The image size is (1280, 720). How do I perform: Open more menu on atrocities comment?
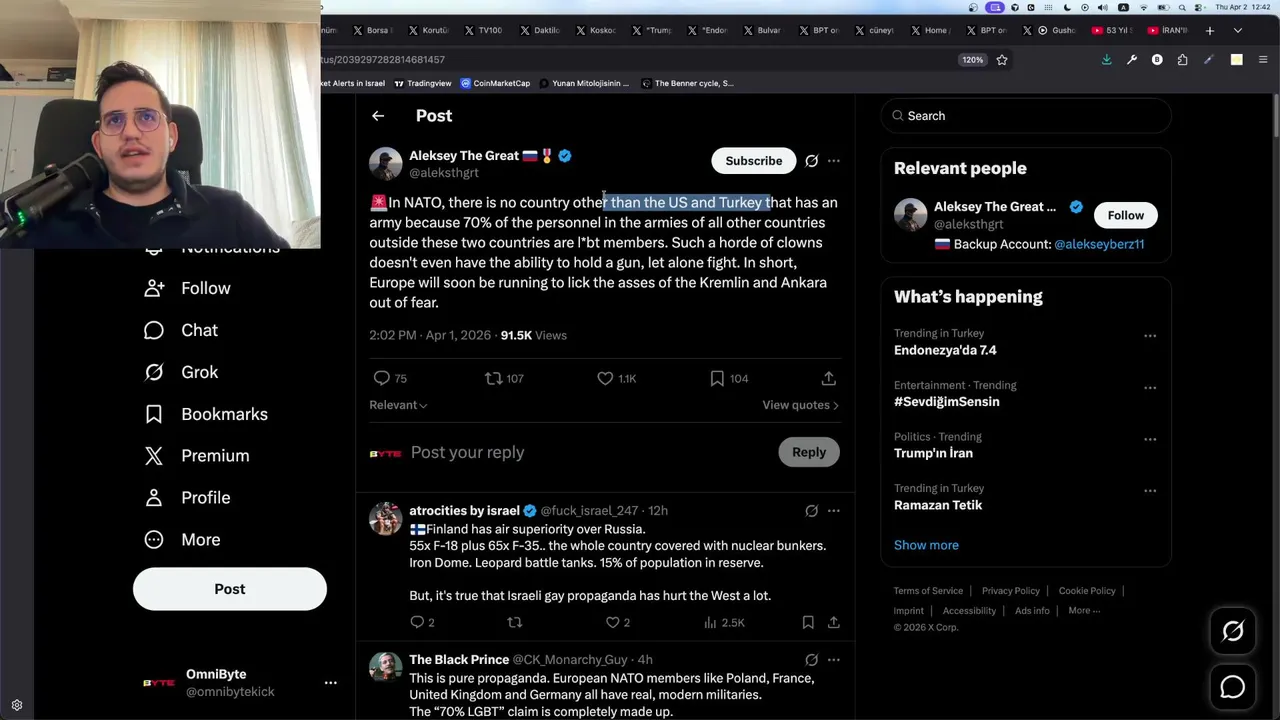point(834,511)
